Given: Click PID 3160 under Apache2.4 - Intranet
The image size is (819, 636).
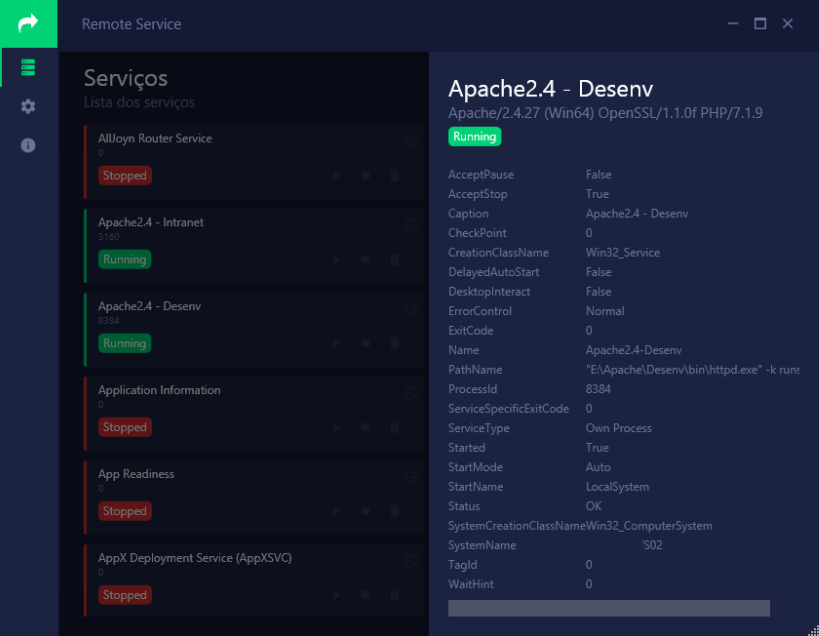Looking at the screenshot, I should point(109,237).
